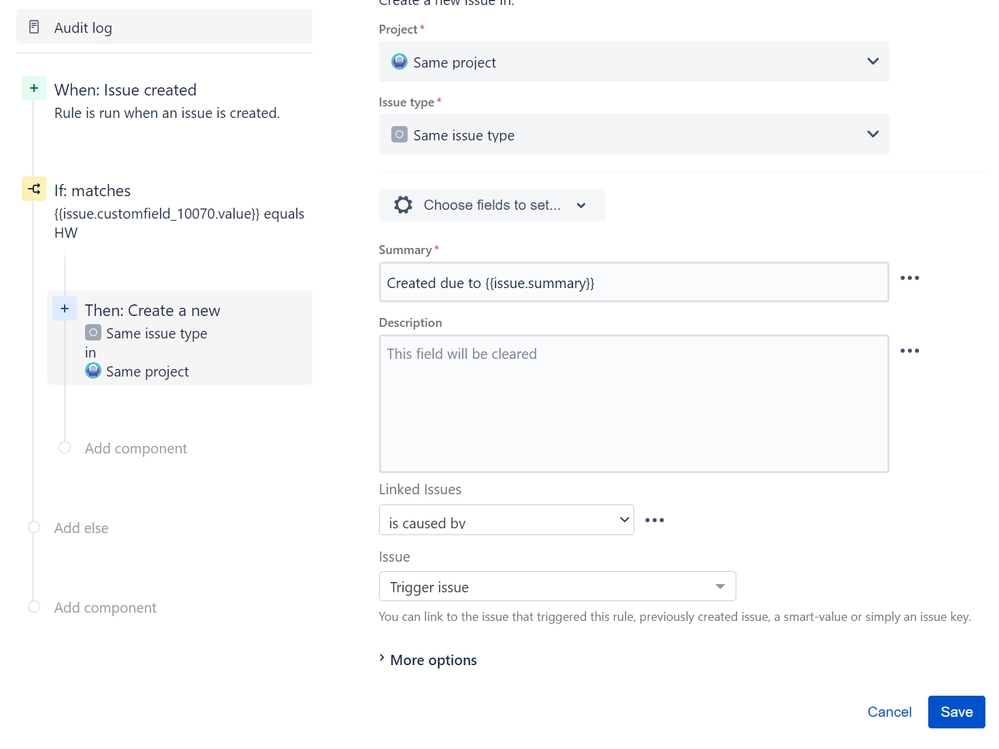Expand the Choose fields to set dropdown
Image resolution: width=999 pixels, height=749 pixels.
(x=492, y=205)
